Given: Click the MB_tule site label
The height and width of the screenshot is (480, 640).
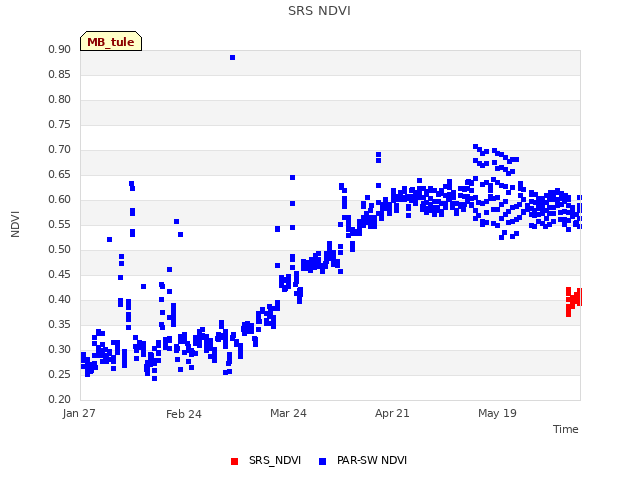Looking at the screenshot, I should (x=111, y=41).
